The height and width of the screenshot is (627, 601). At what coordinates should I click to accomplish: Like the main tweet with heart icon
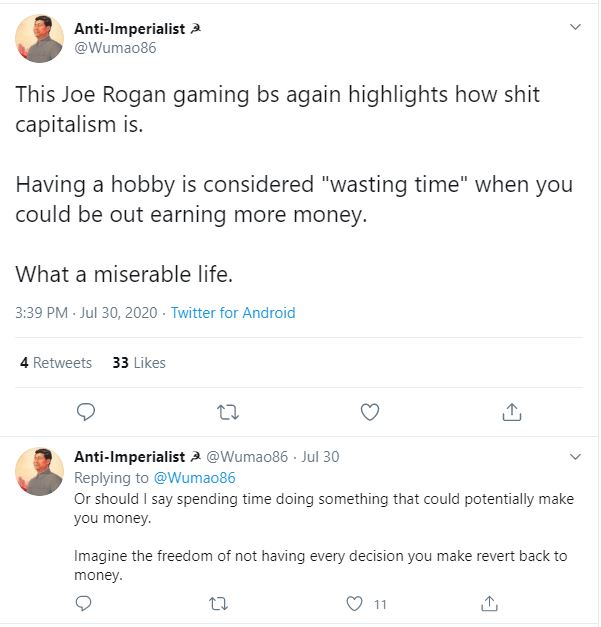(x=370, y=411)
